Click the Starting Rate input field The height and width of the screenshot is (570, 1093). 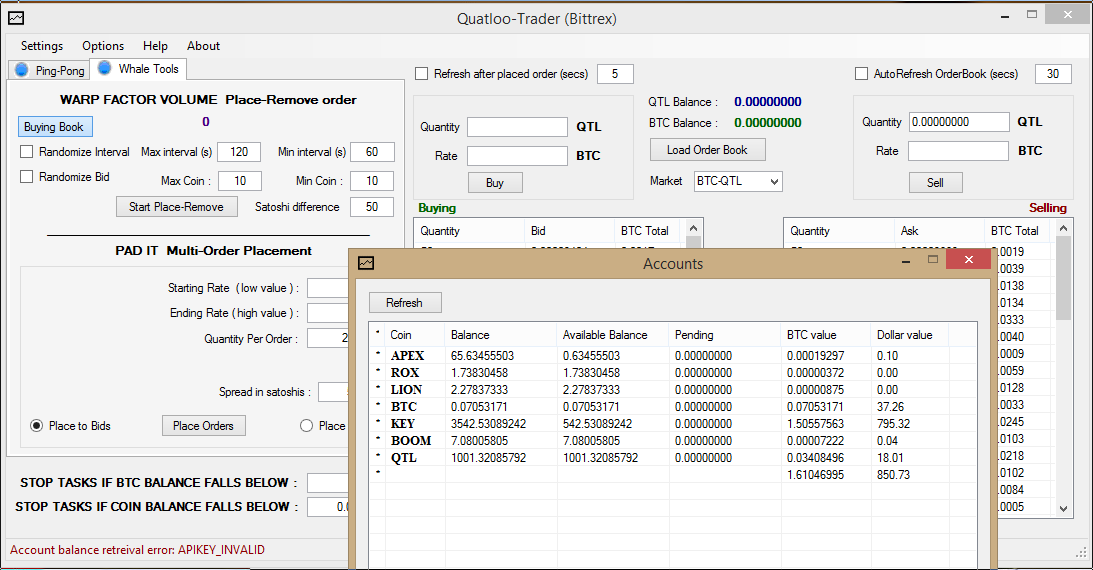[x=328, y=288]
